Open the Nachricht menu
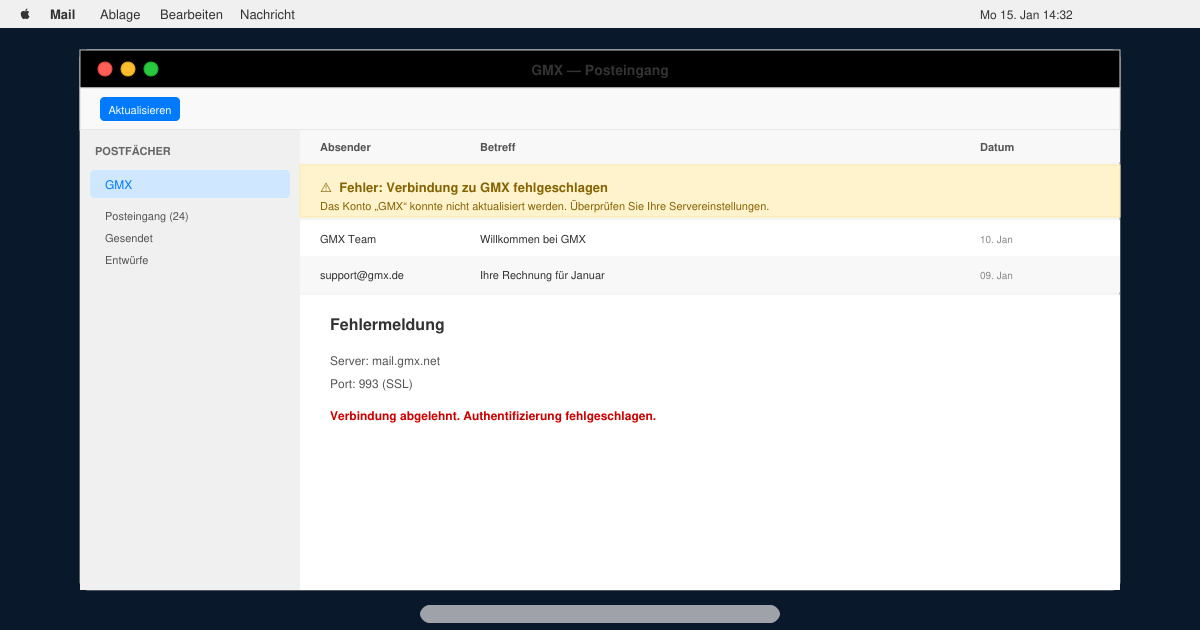 (x=267, y=15)
